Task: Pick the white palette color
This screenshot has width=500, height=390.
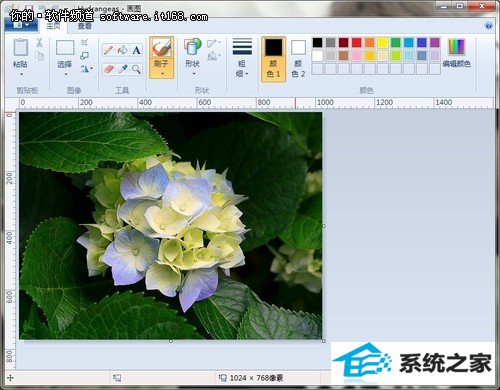Action: coord(317,55)
